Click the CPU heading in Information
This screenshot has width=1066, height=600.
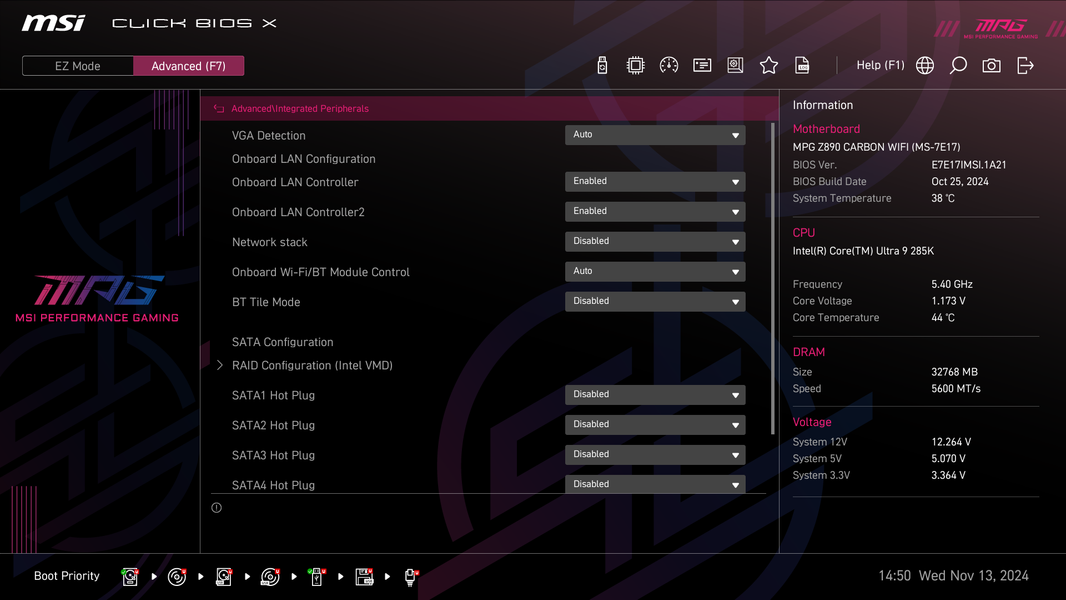(x=804, y=232)
